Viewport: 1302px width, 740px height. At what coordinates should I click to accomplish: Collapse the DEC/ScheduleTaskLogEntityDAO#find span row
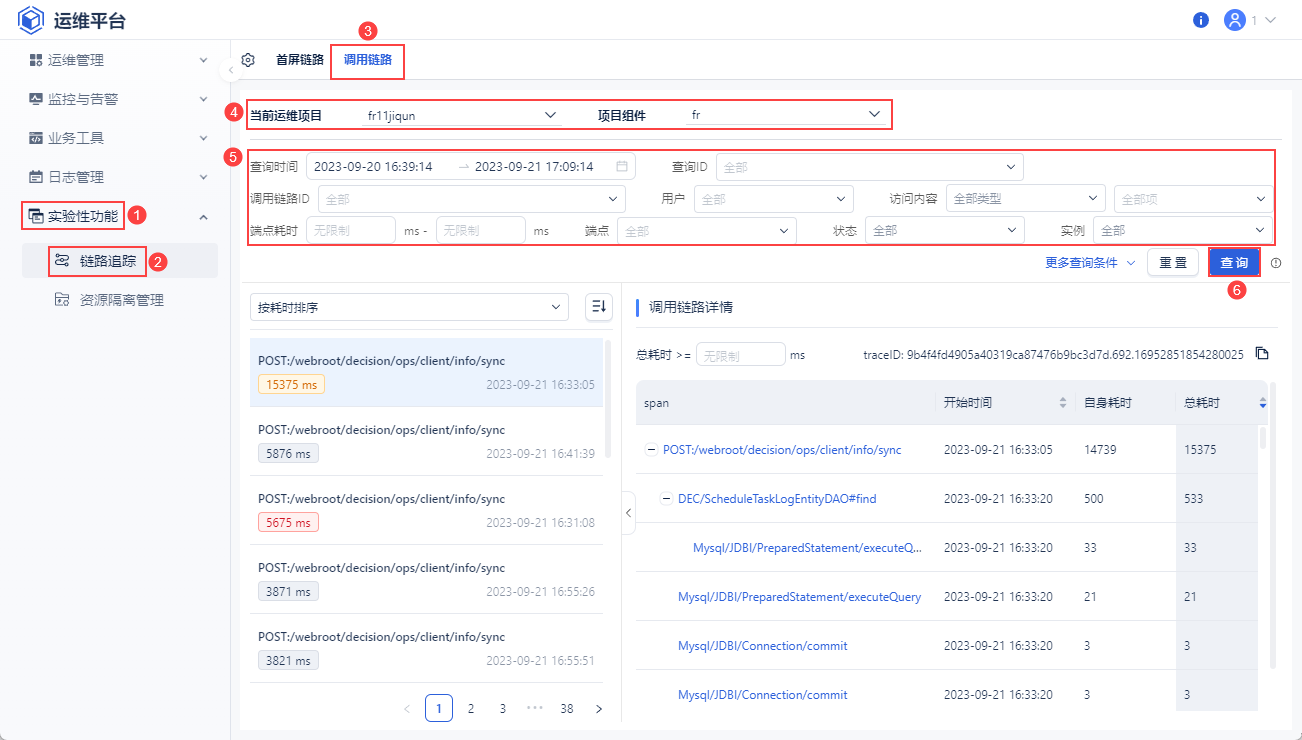[x=667, y=499]
